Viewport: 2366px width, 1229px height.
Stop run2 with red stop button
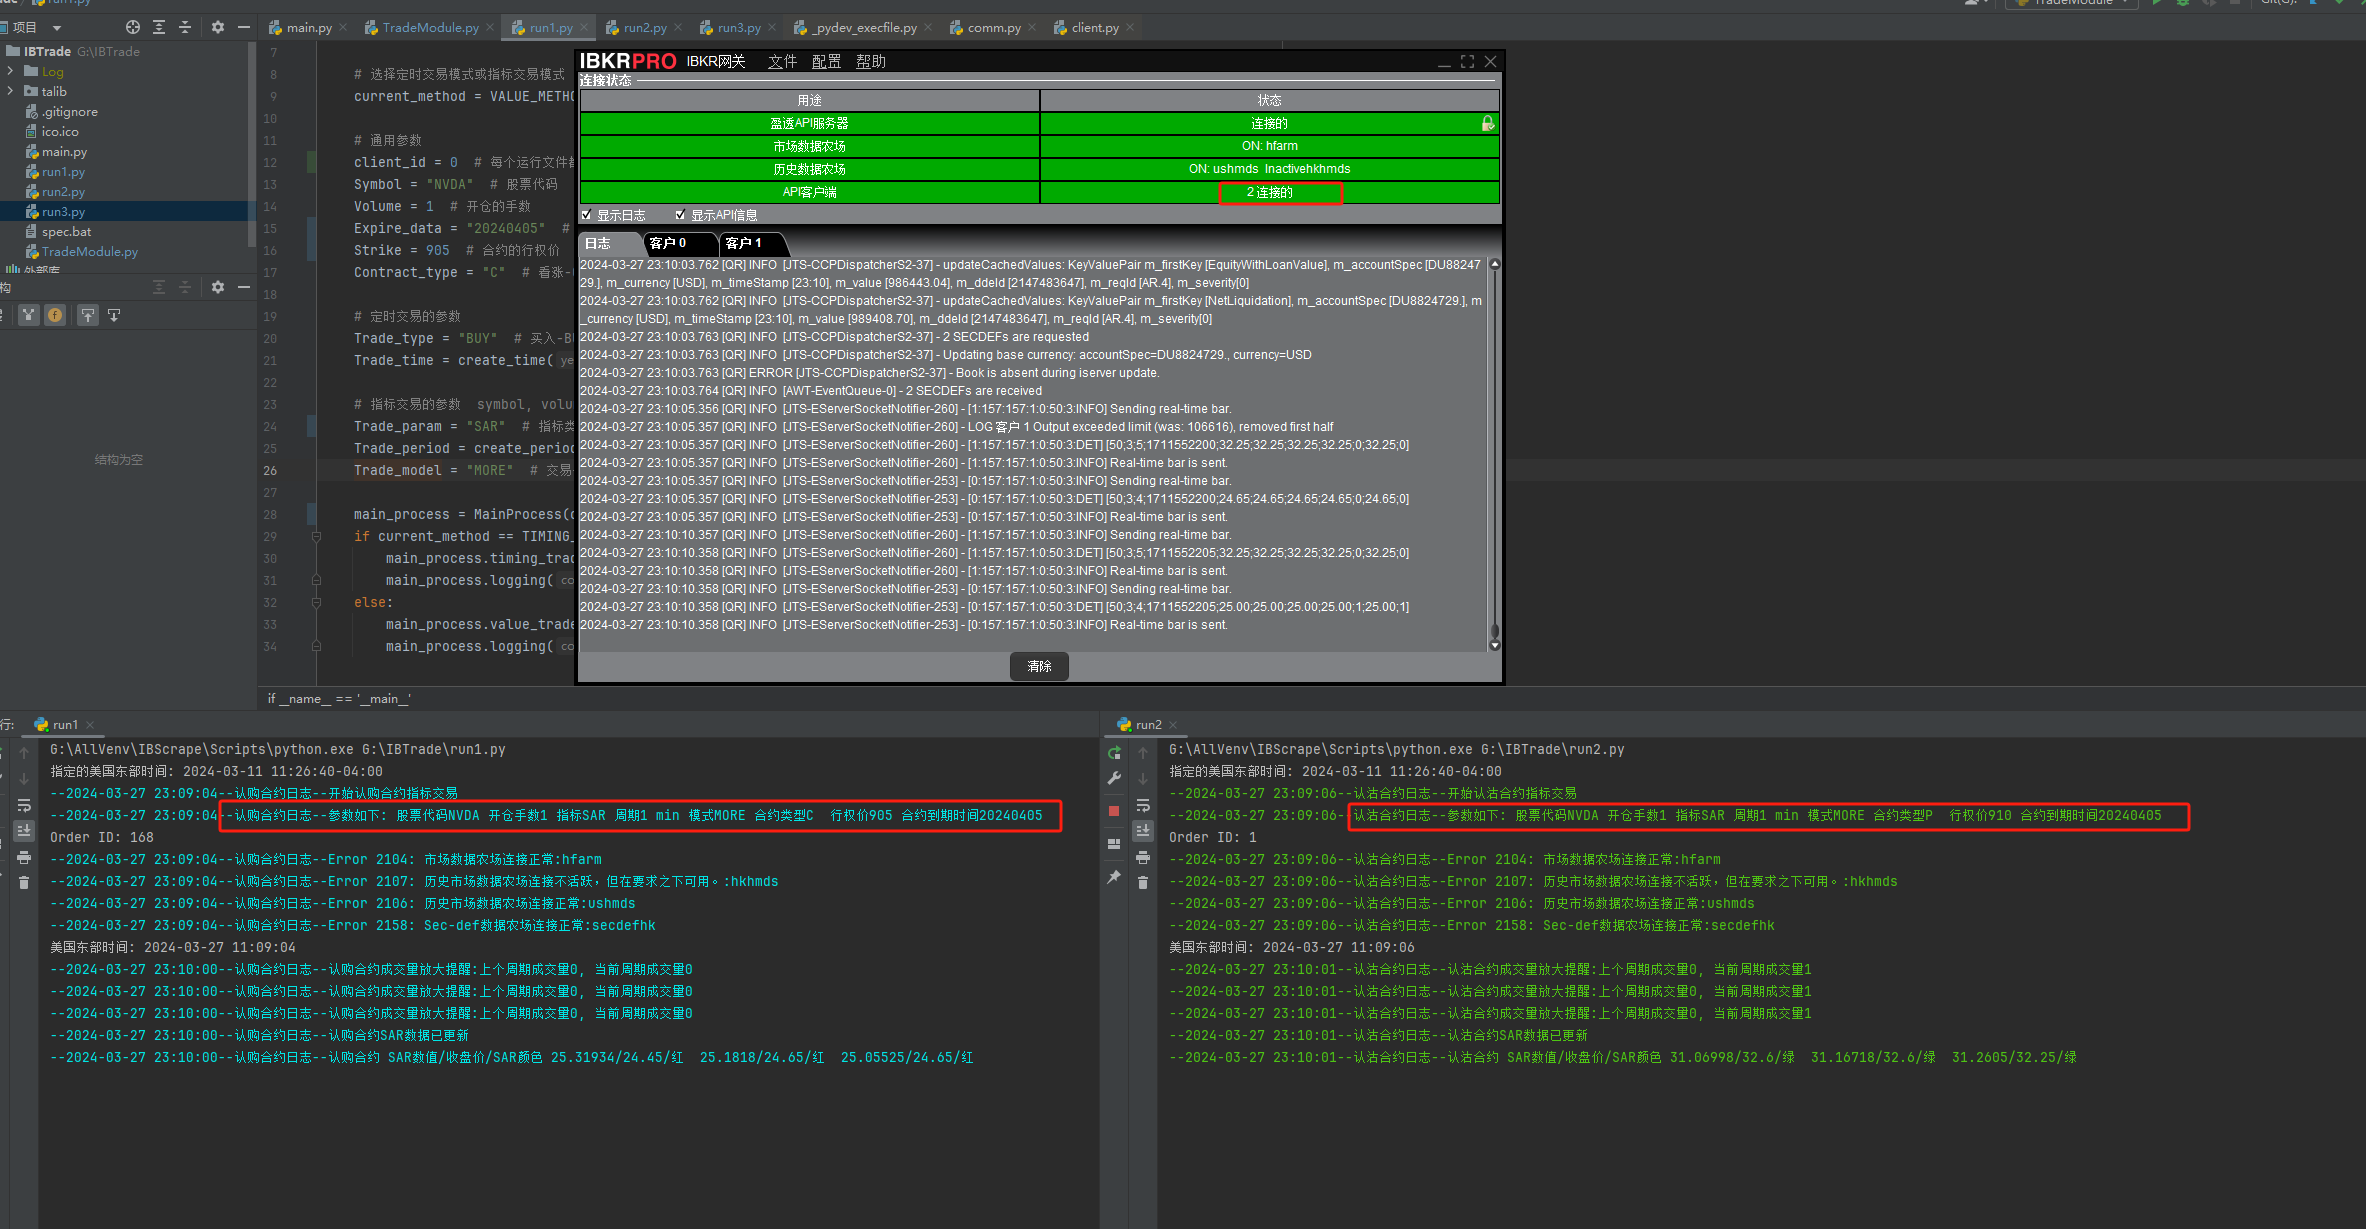[x=1114, y=811]
